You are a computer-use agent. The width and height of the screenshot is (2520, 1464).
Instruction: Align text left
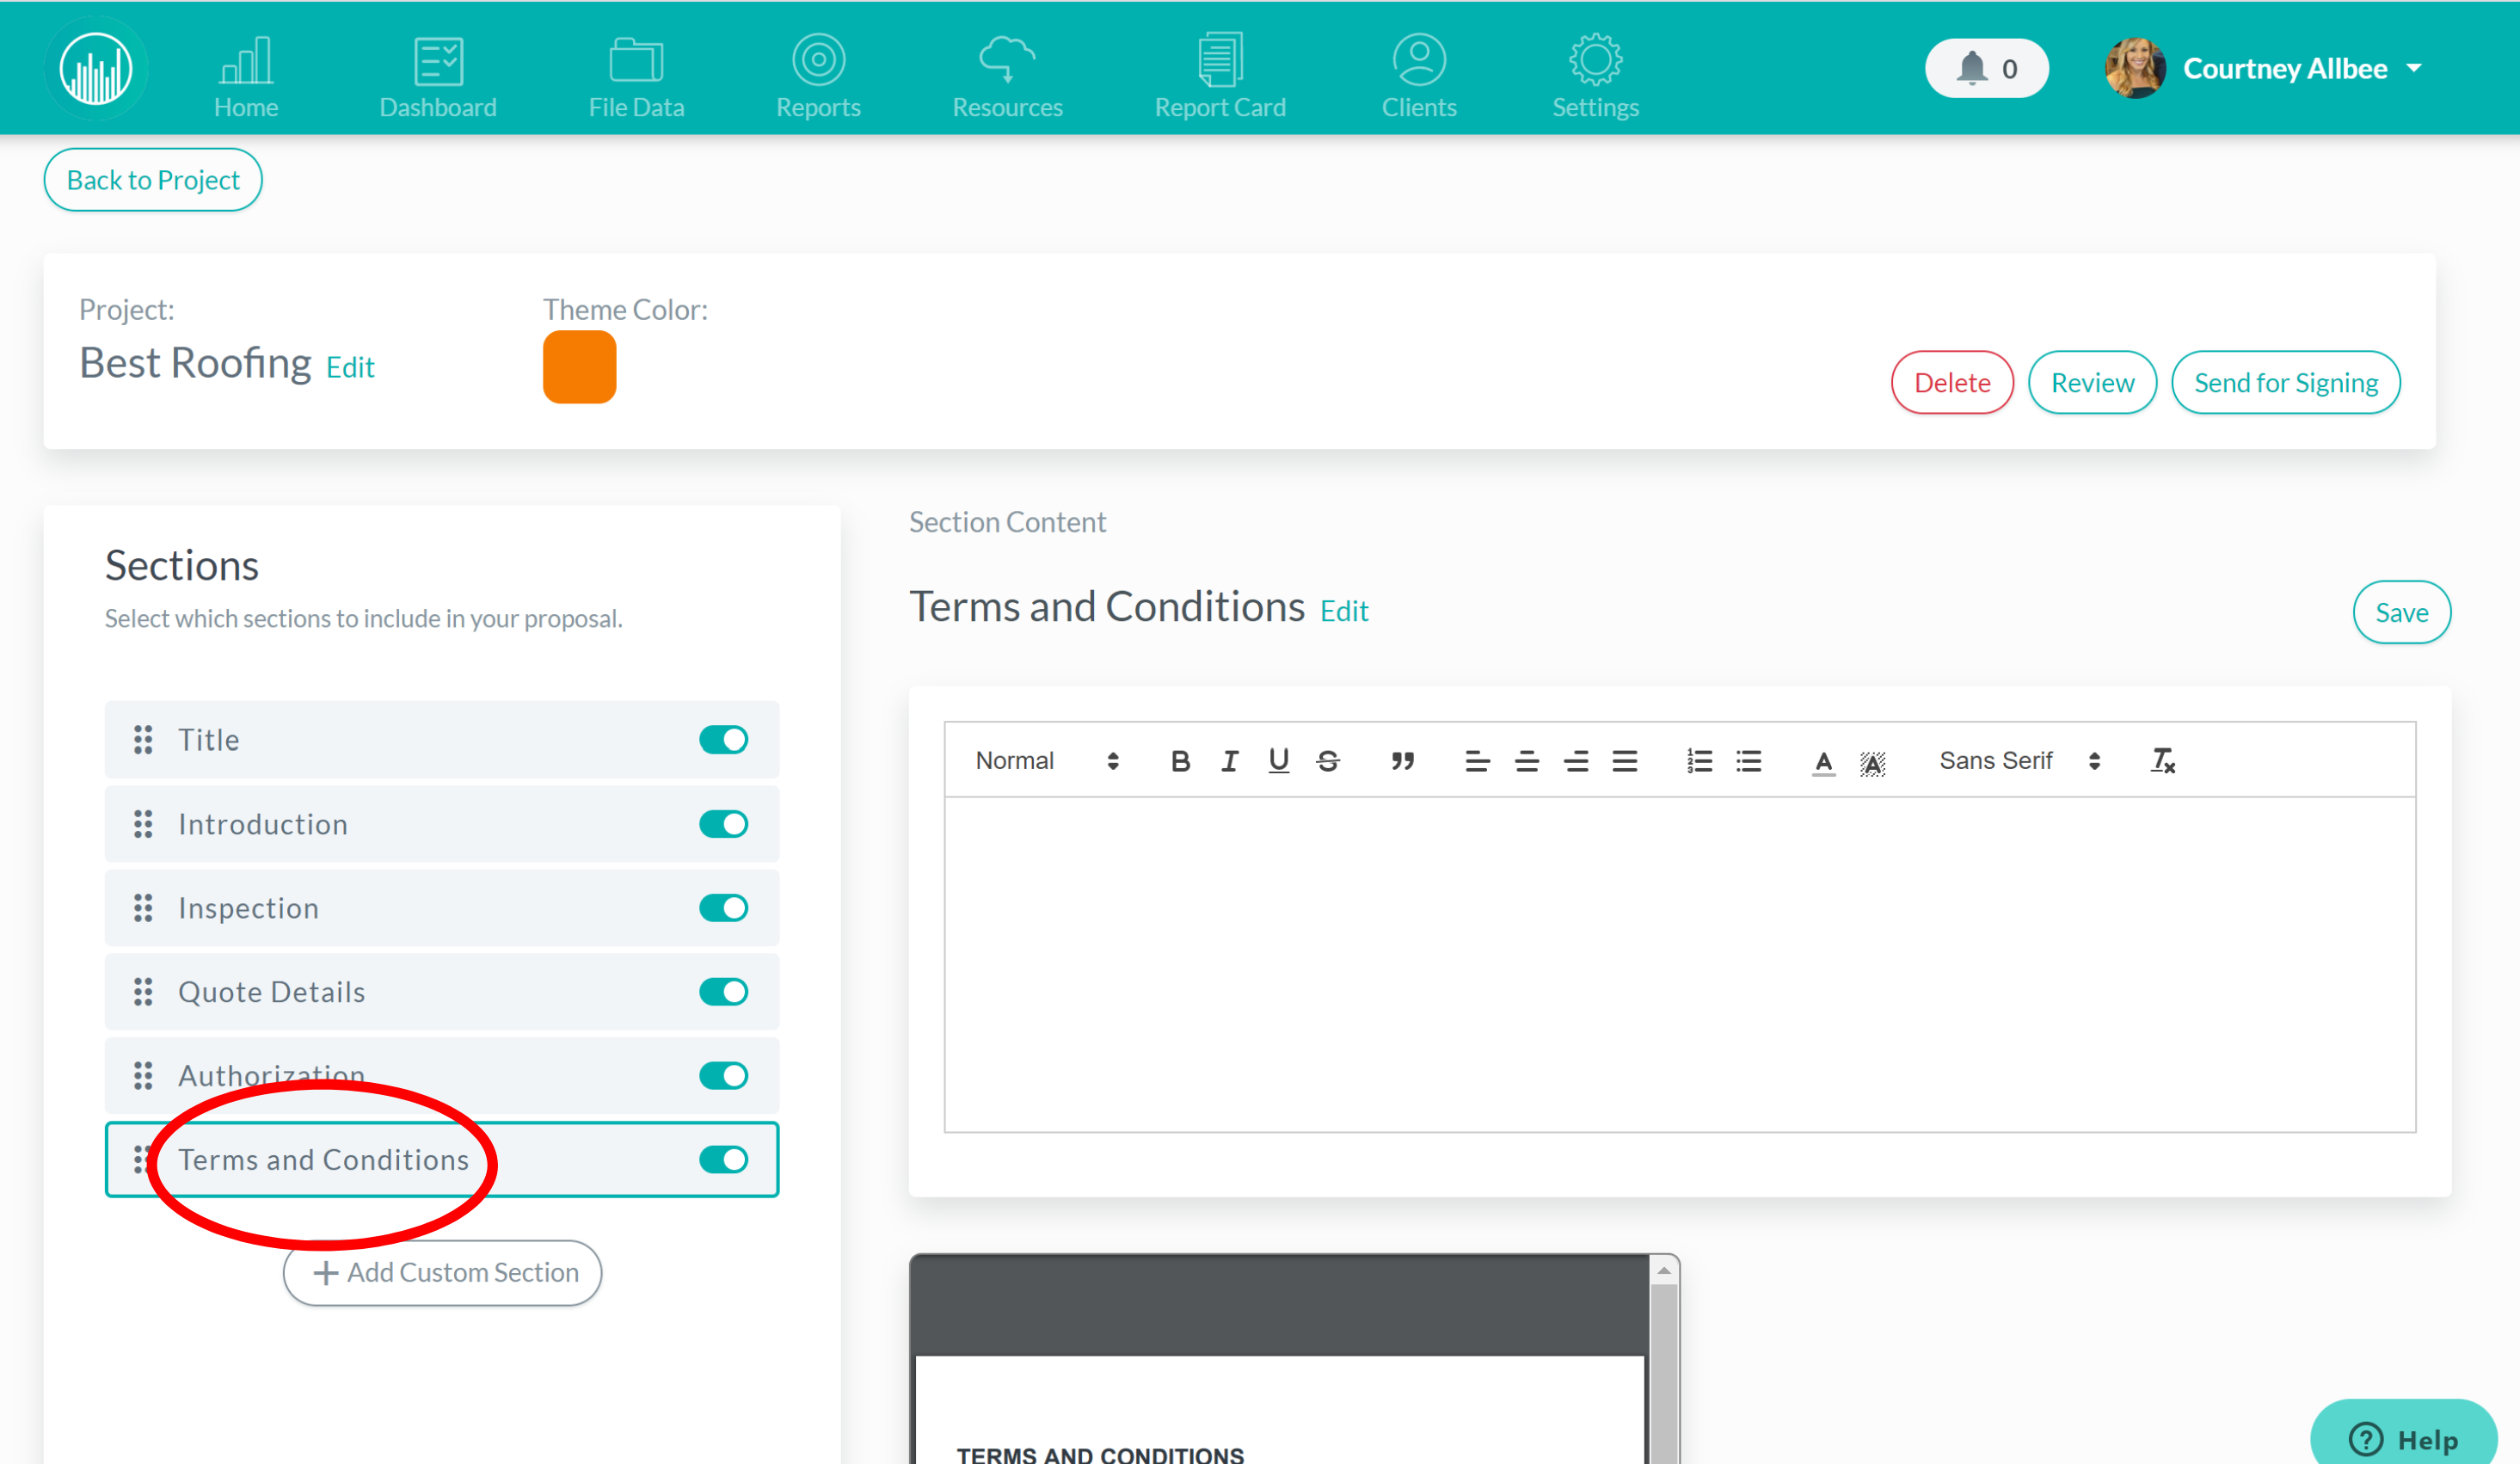tap(1477, 761)
